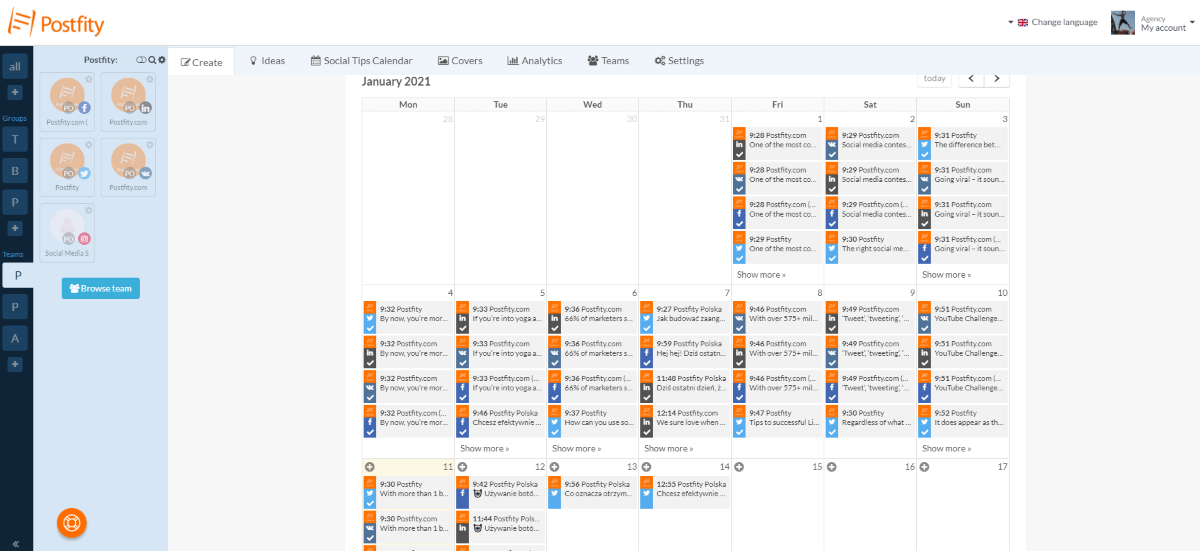This screenshot has width=1200, height=551.
Task: Open the 11:48 Postfity Polska 'Dziś ostatni dzień' post
Action: coord(685,387)
